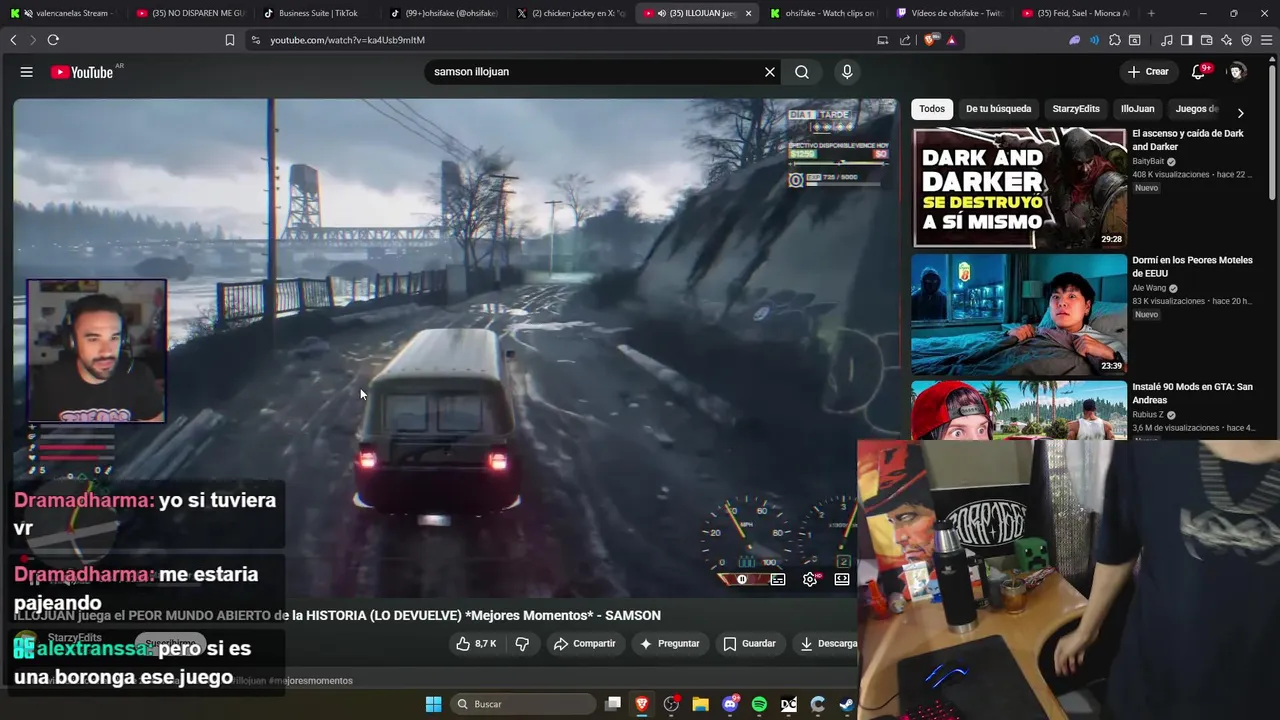The height and width of the screenshot is (720, 1280).
Task: Open the YouTube hamburger guide menu
Action: 27,72
